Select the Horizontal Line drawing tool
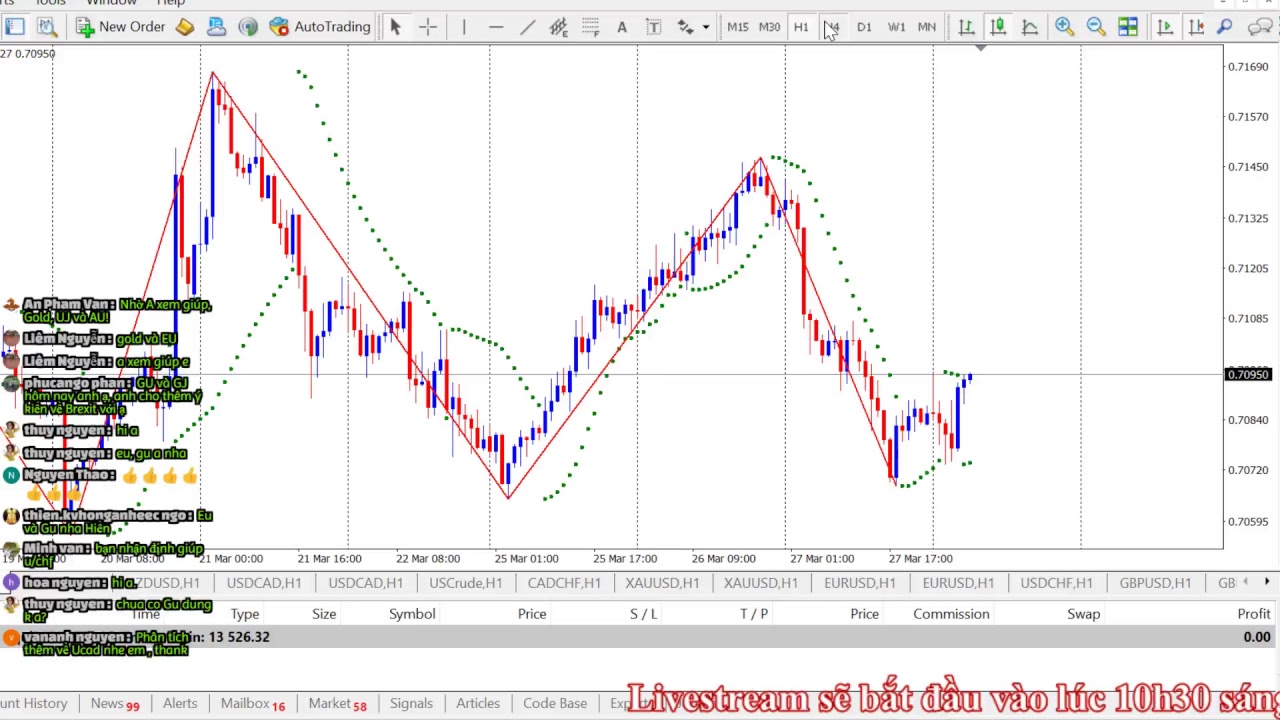Viewport: 1280px width, 720px height. click(x=496, y=27)
